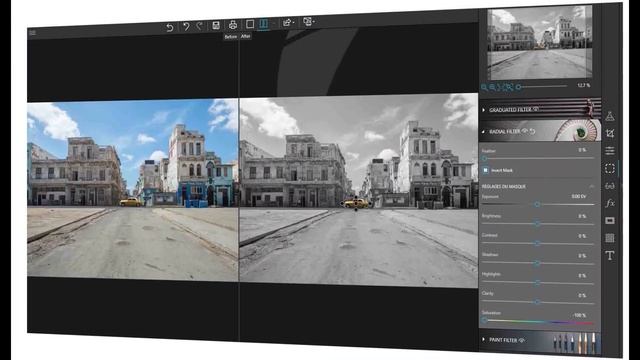Screen dimensions: 640x360
Task: Click the After label
Action: (245, 36)
